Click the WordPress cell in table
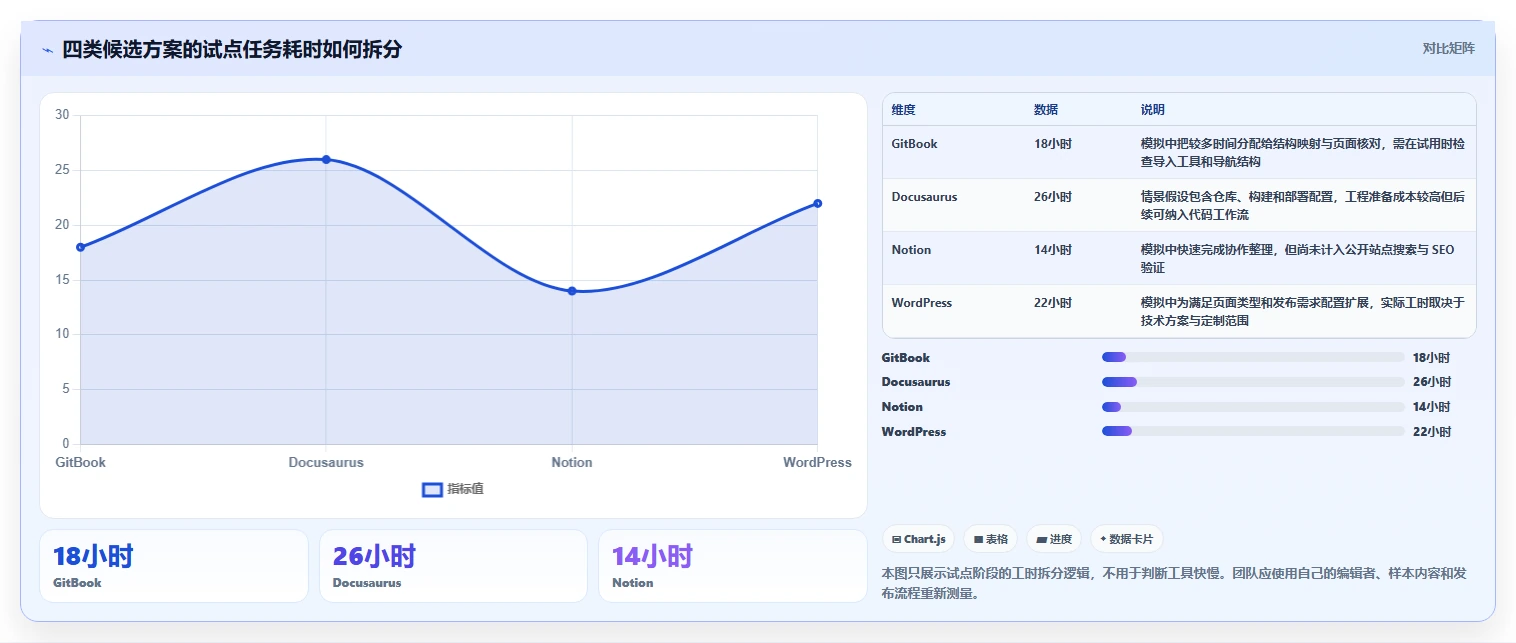The width and height of the screenshot is (1516, 643). click(x=921, y=303)
